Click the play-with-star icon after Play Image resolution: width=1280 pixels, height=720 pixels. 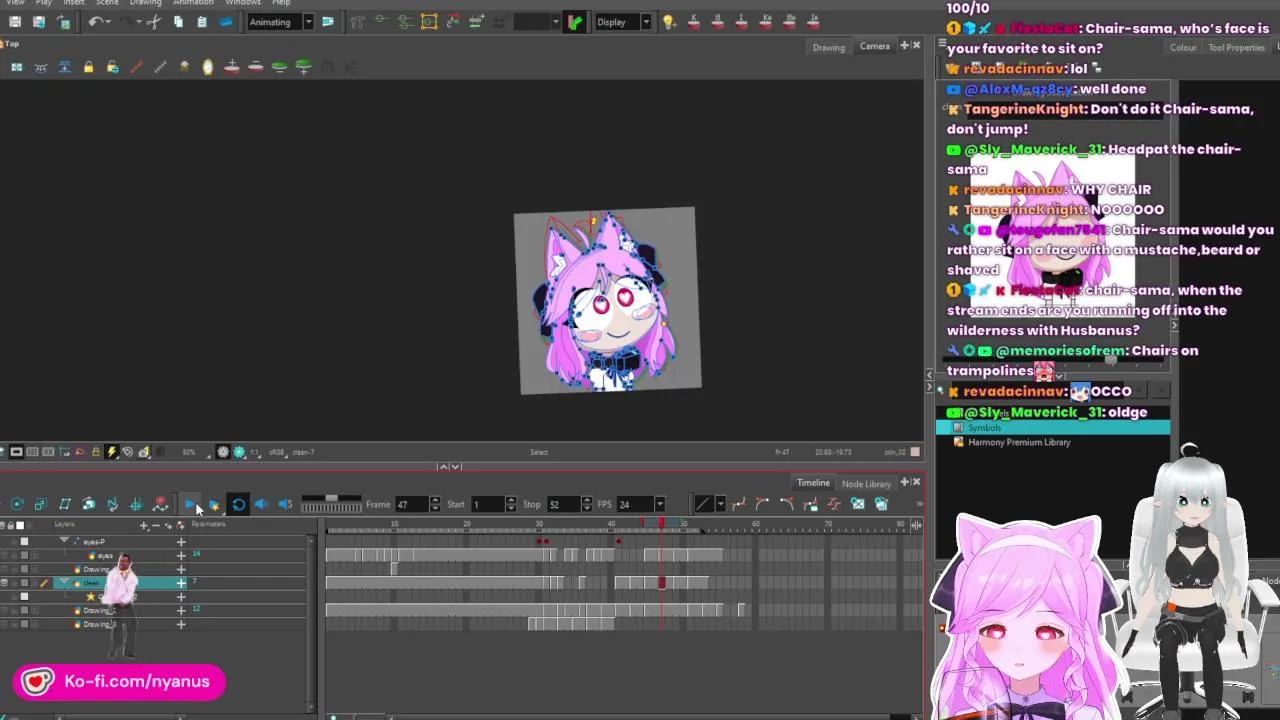pos(213,504)
